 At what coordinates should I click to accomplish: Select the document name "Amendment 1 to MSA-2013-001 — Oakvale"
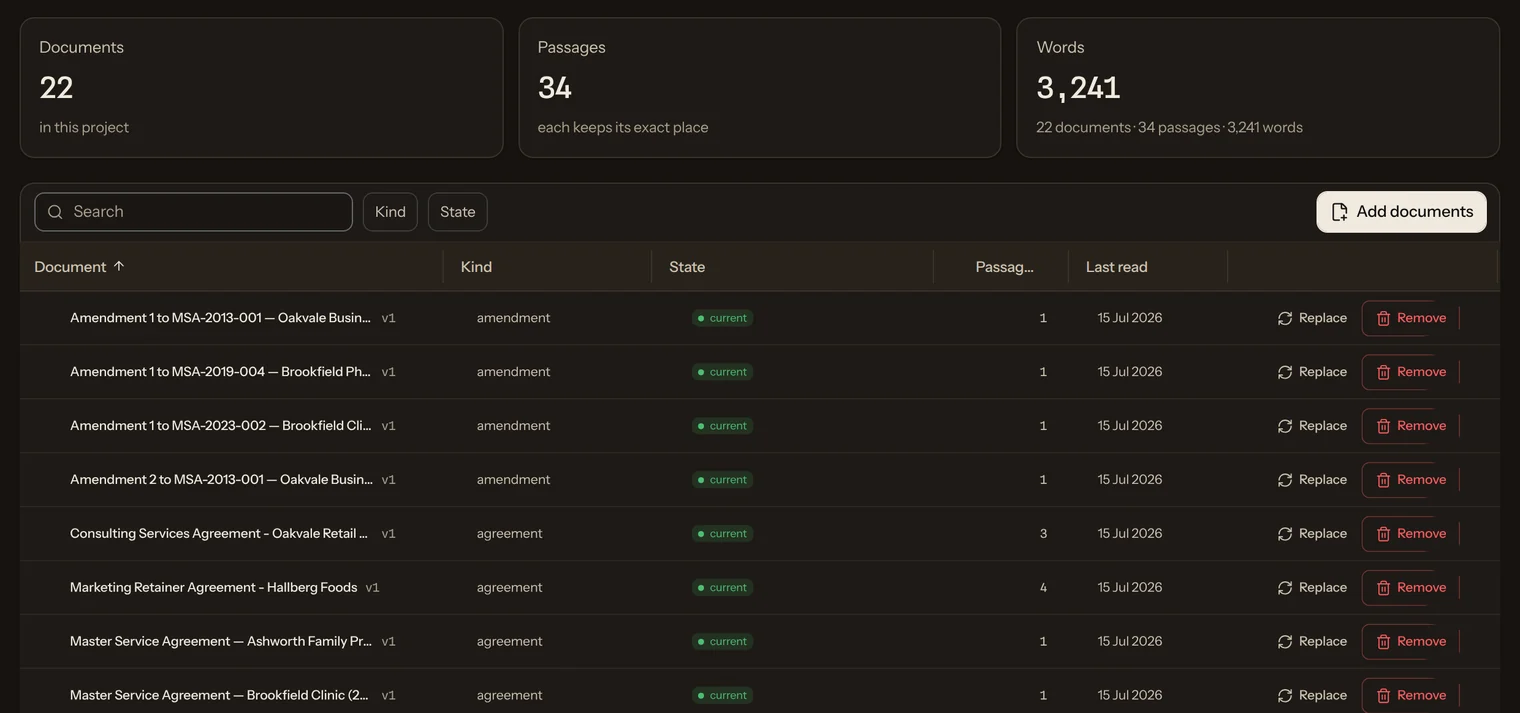[x=221, y=318]
